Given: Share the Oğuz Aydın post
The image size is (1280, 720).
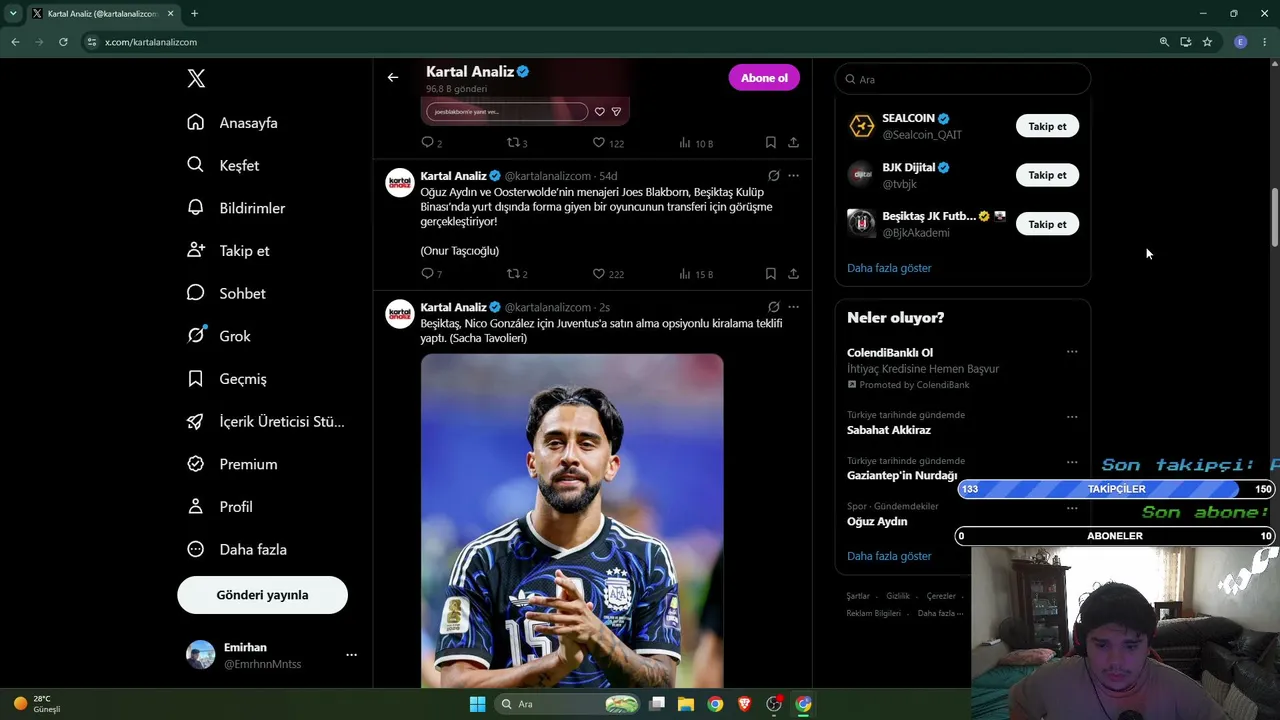Looking at the screenshot, I should click(x=793, y=274).
